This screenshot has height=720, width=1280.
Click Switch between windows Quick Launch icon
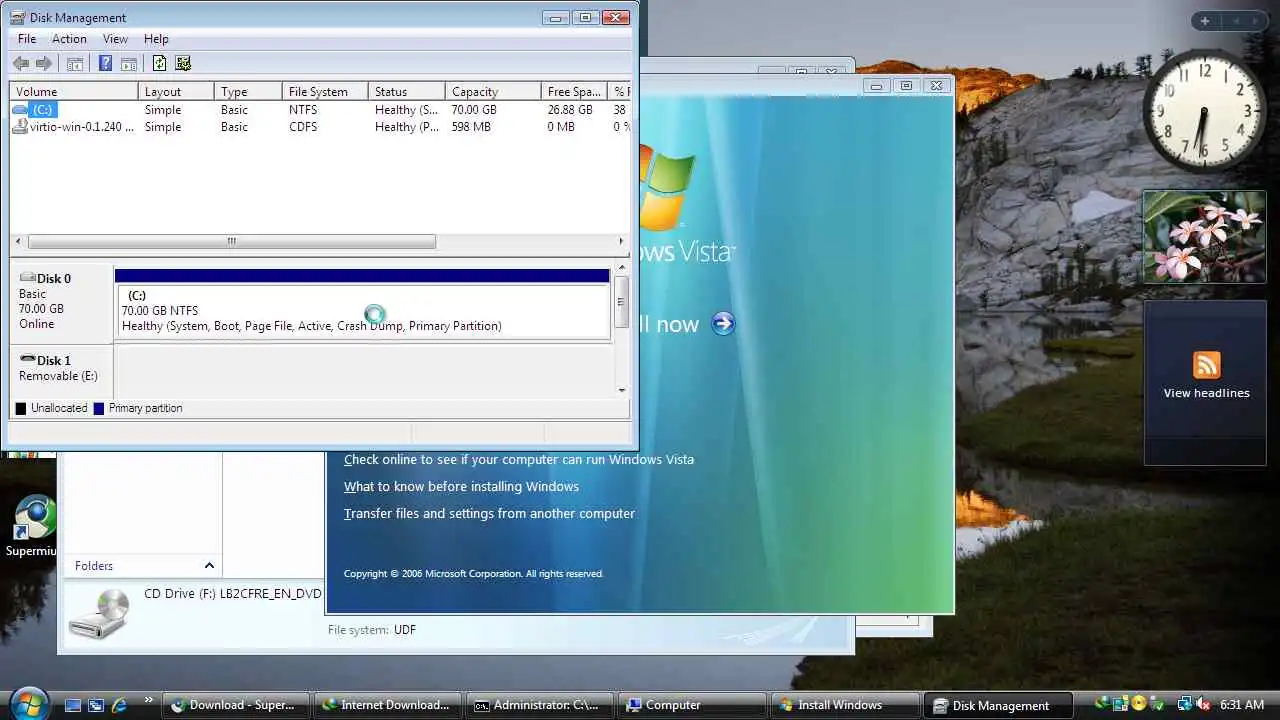point(96,705)
